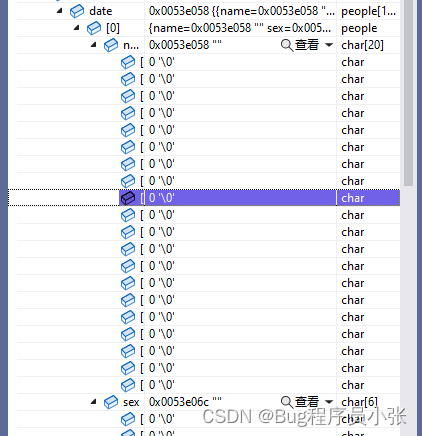Click magnifier icon in the n... row
The image size is (422, 436).
pos(287,45)
